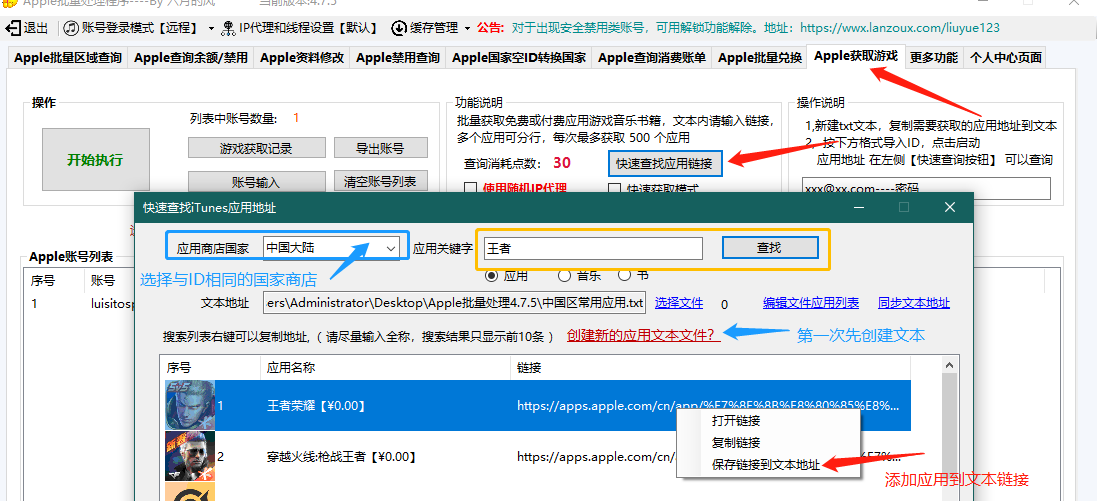Click the 开始执行 button
Image resolution: width=1097 pixels, height=501 pixels.
click(x=94, y=160)
